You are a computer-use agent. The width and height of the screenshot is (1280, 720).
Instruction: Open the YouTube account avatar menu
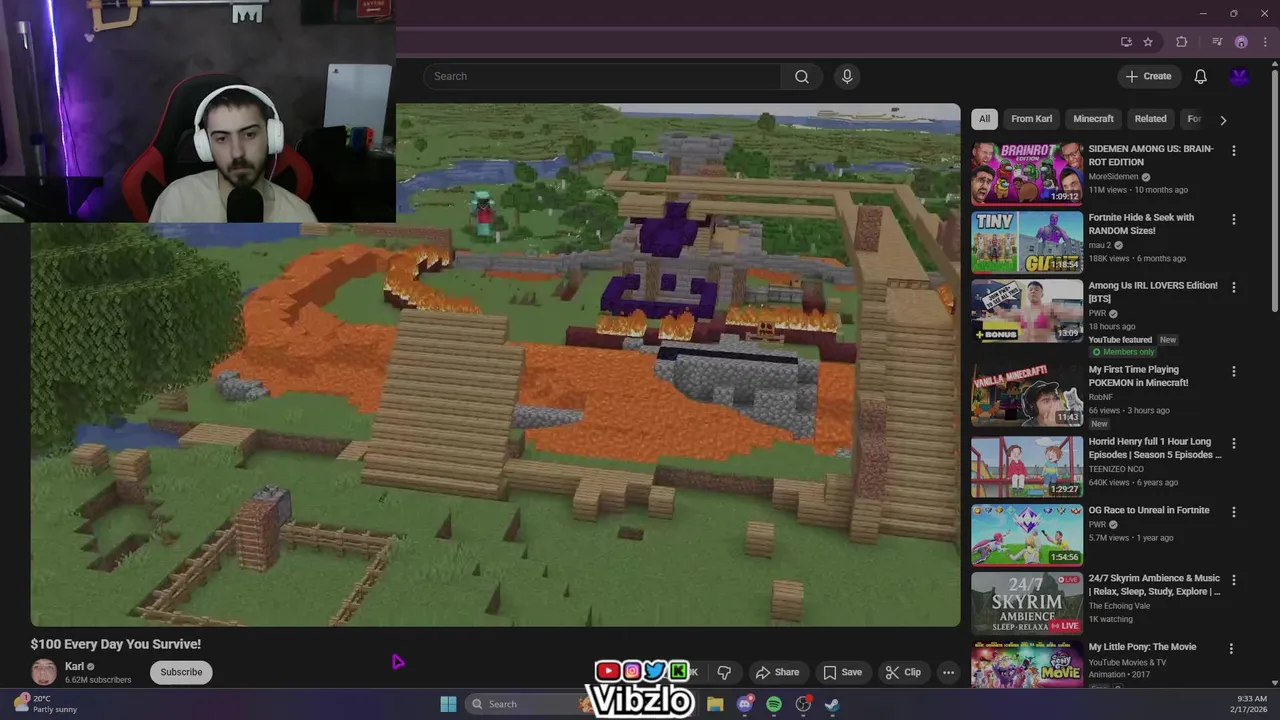tap(1240, 76)
